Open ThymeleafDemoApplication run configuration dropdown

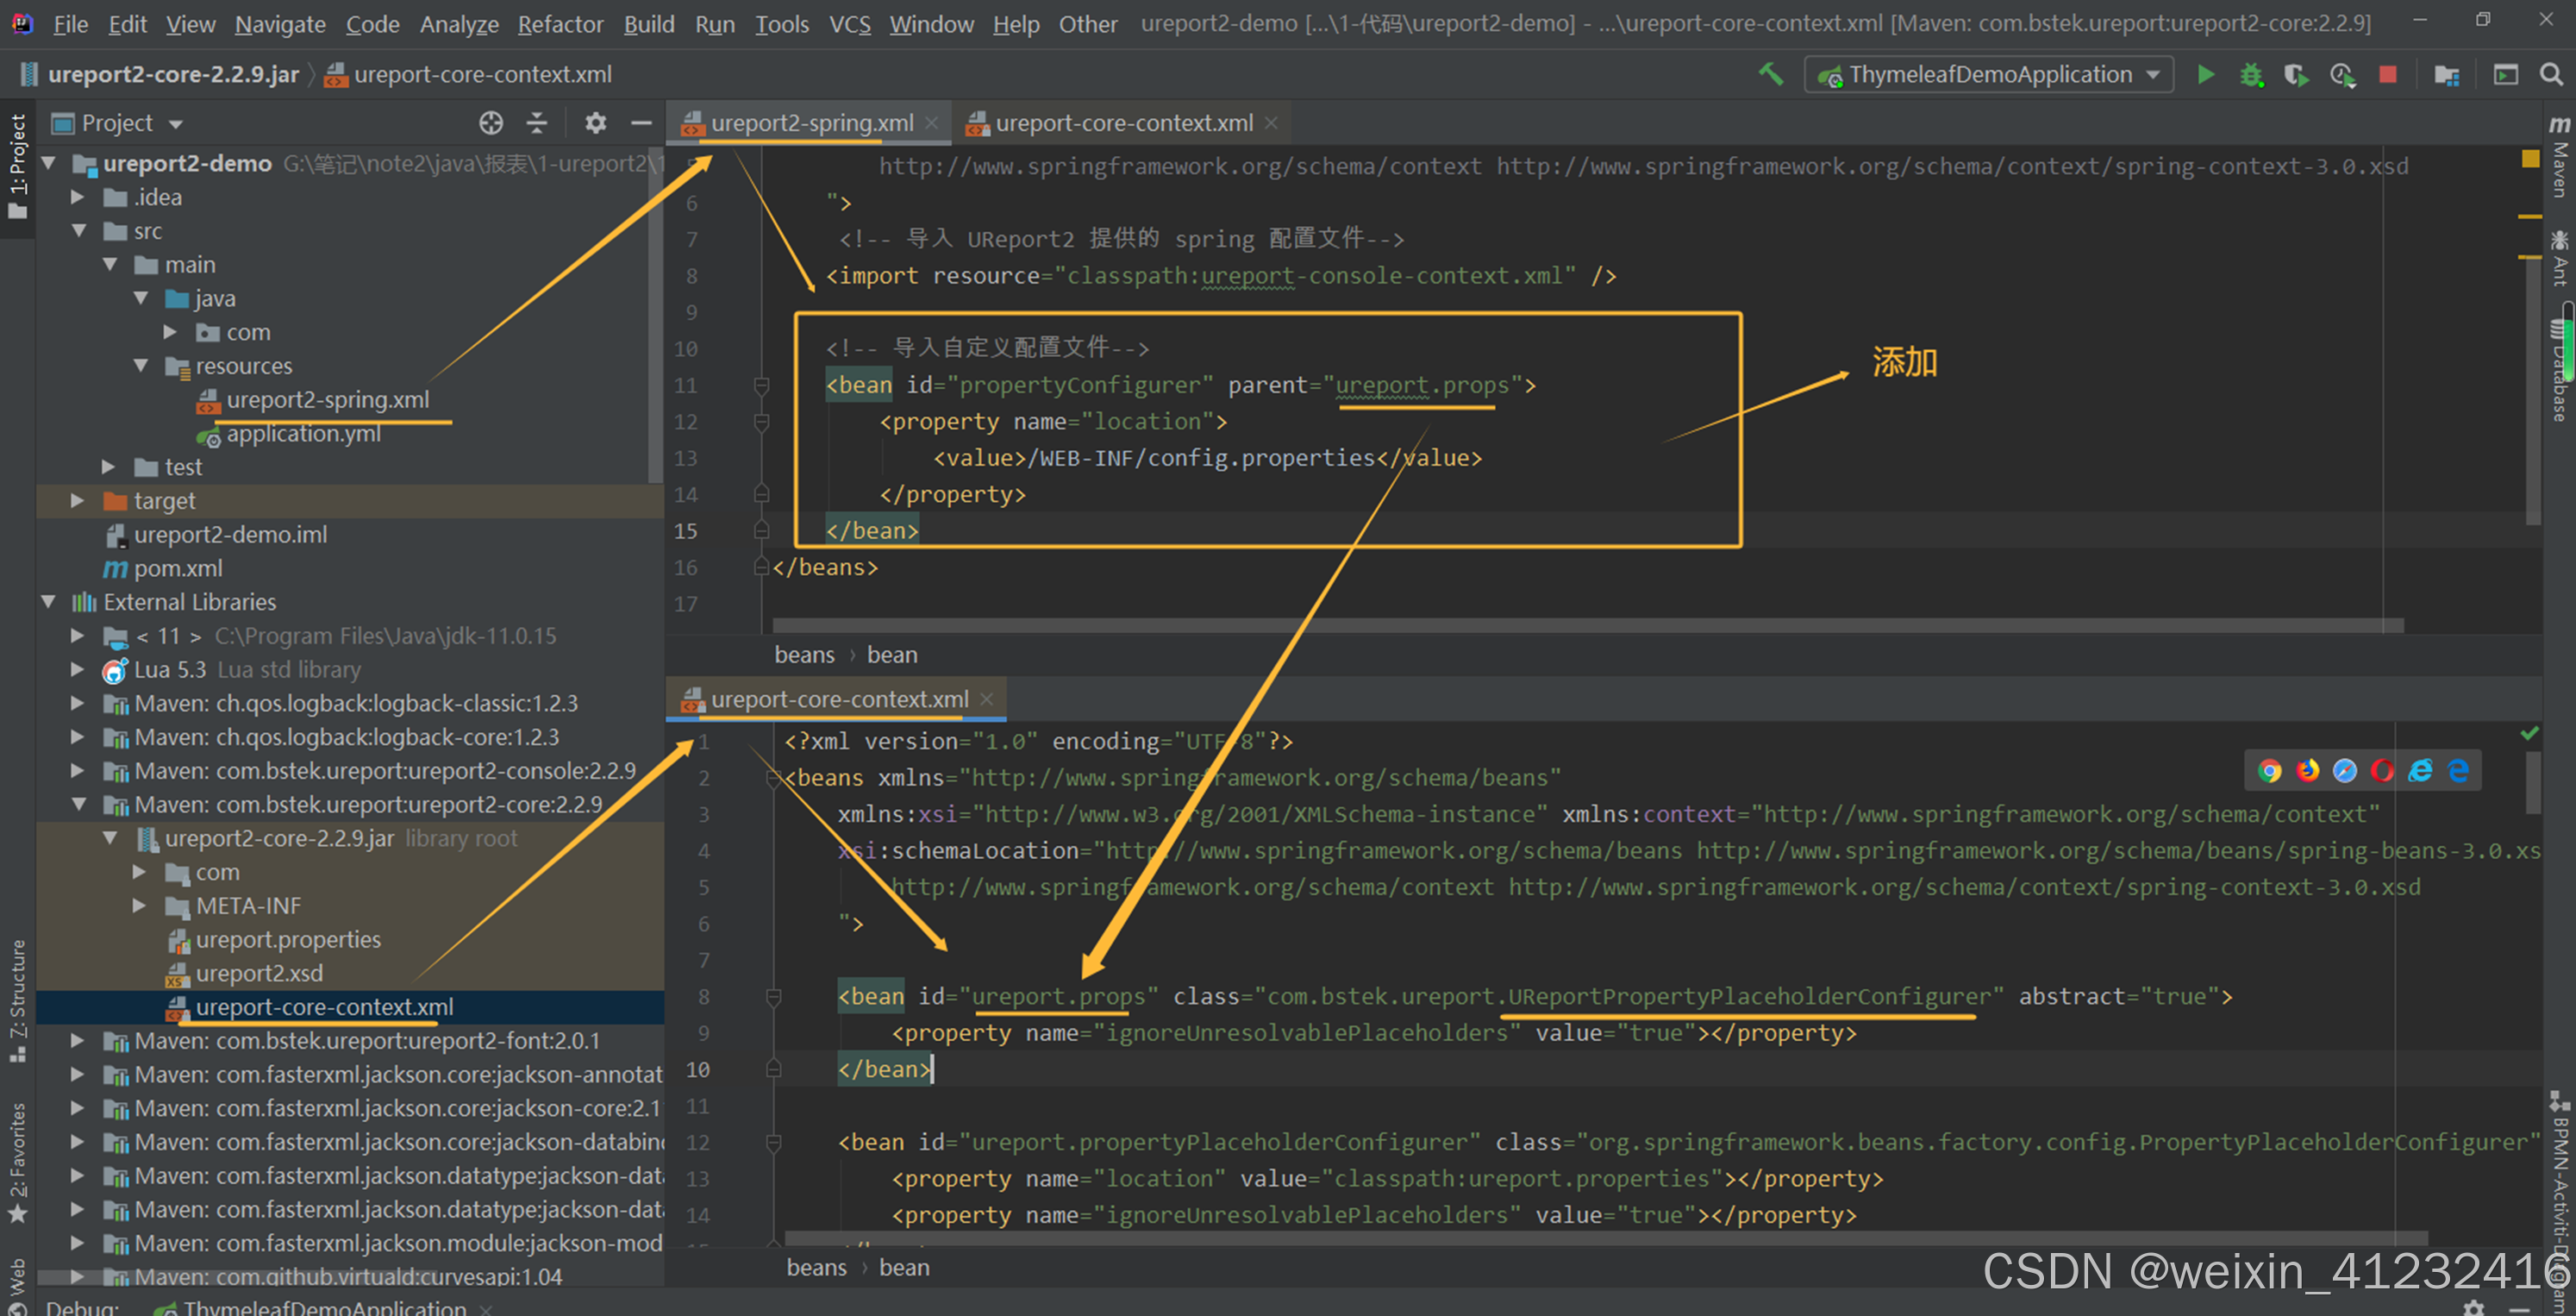coord(1988,75)
